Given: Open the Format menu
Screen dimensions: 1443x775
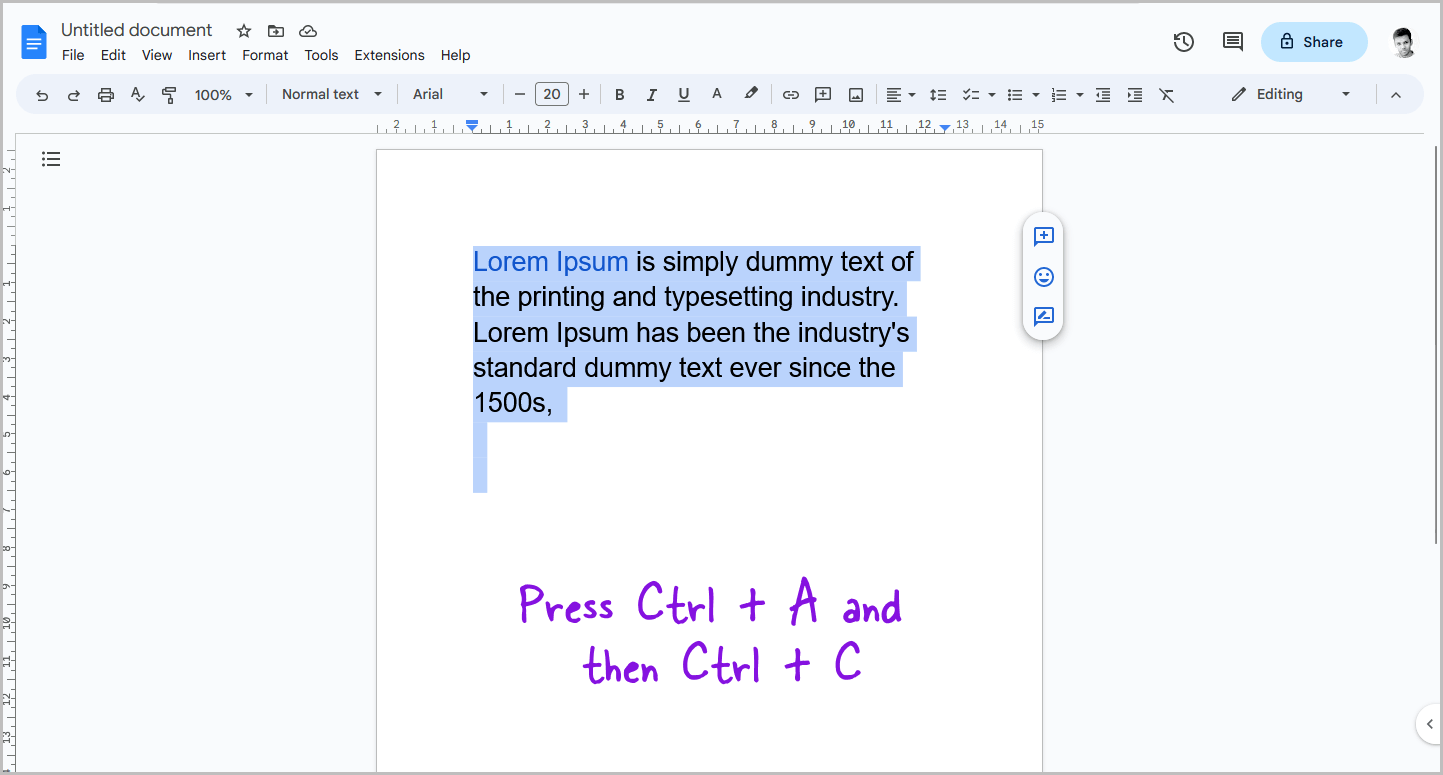Looking at the screenshot, I should (265, 55).
